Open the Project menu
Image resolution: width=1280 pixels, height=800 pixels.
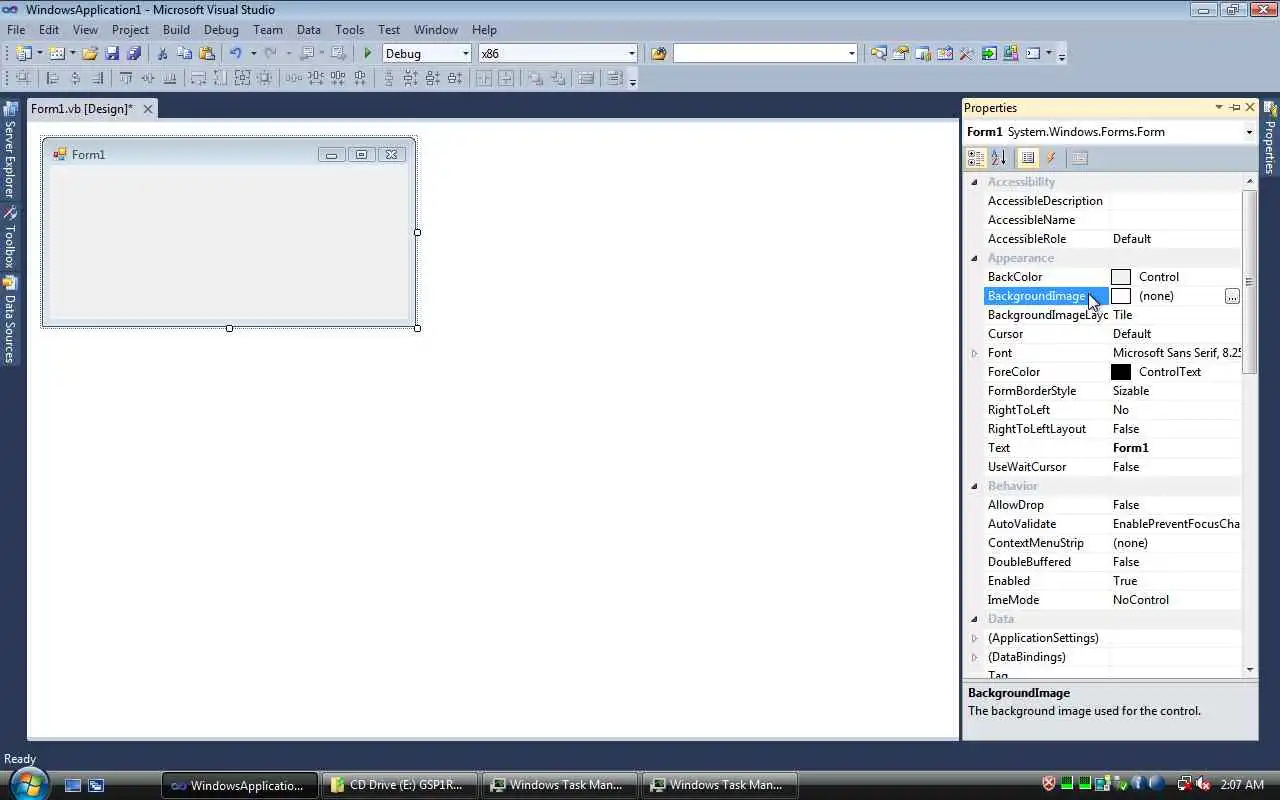(x=130, y=30)
